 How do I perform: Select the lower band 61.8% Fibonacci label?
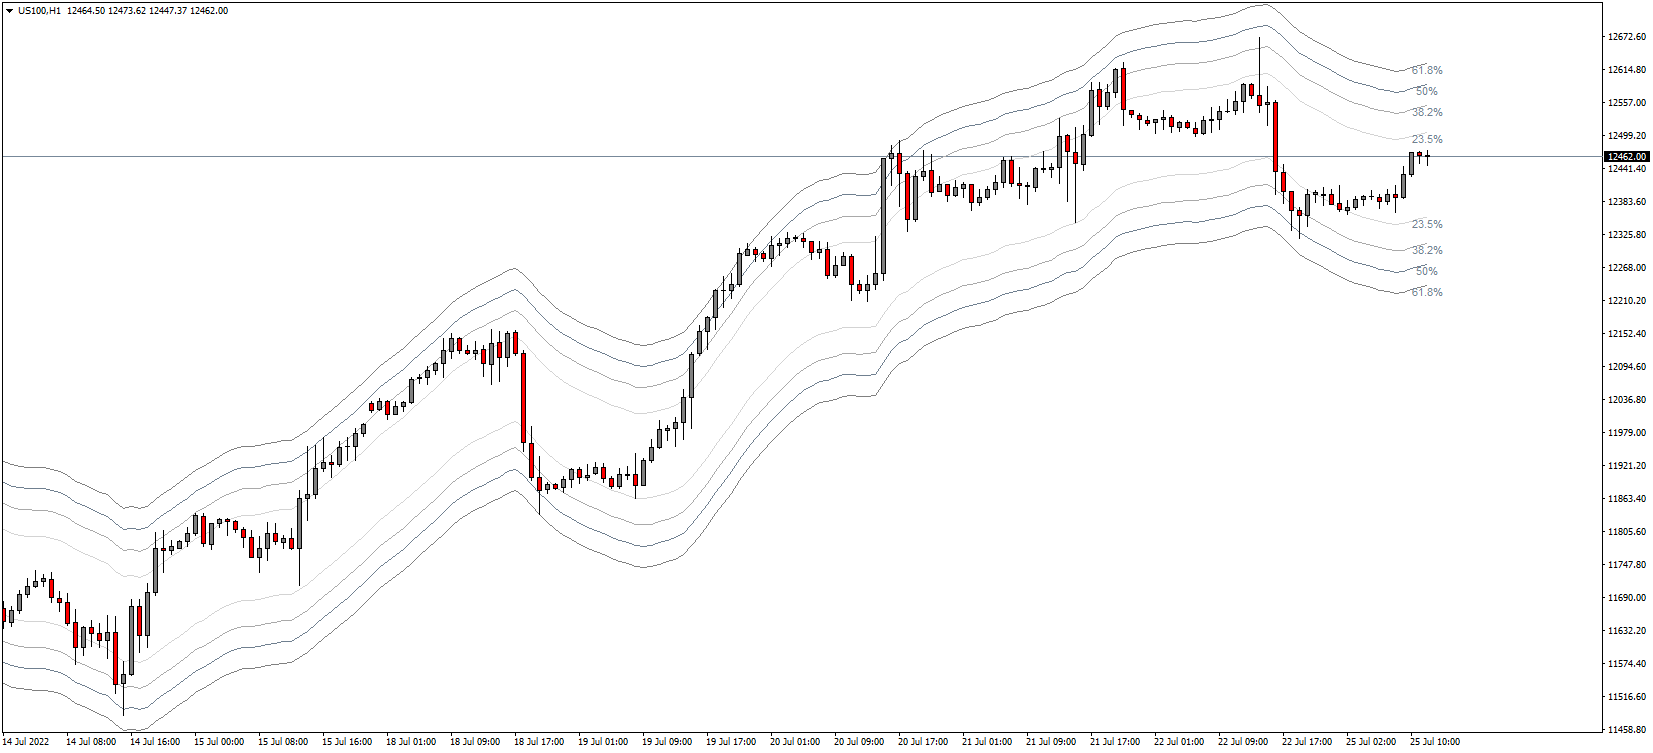tap(1427, 292)
